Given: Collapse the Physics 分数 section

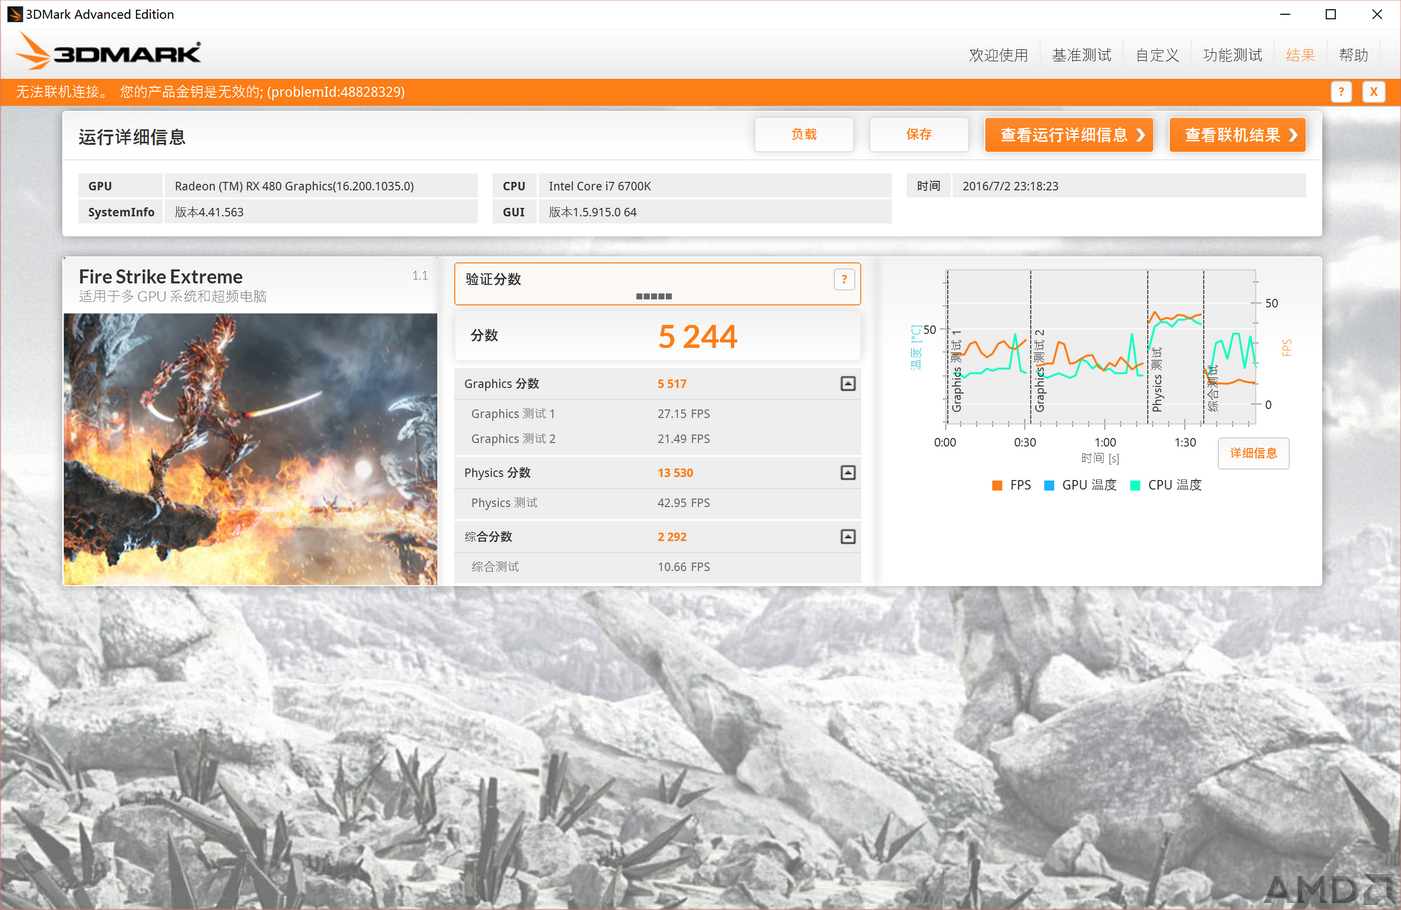Looking at the screenshot, I should (x=848, y=473).
